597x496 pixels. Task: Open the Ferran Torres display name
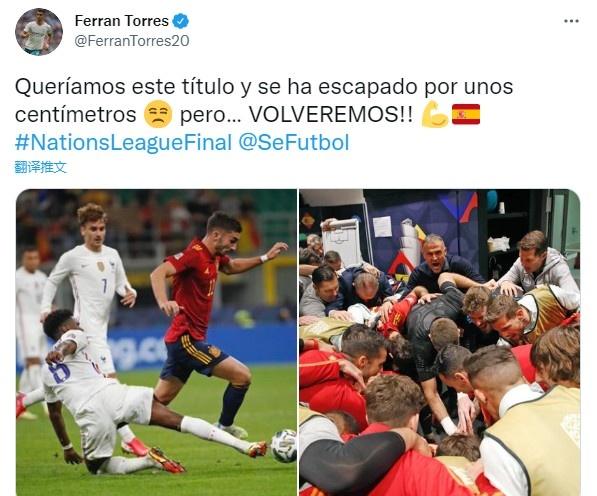(x=122, y=21)
